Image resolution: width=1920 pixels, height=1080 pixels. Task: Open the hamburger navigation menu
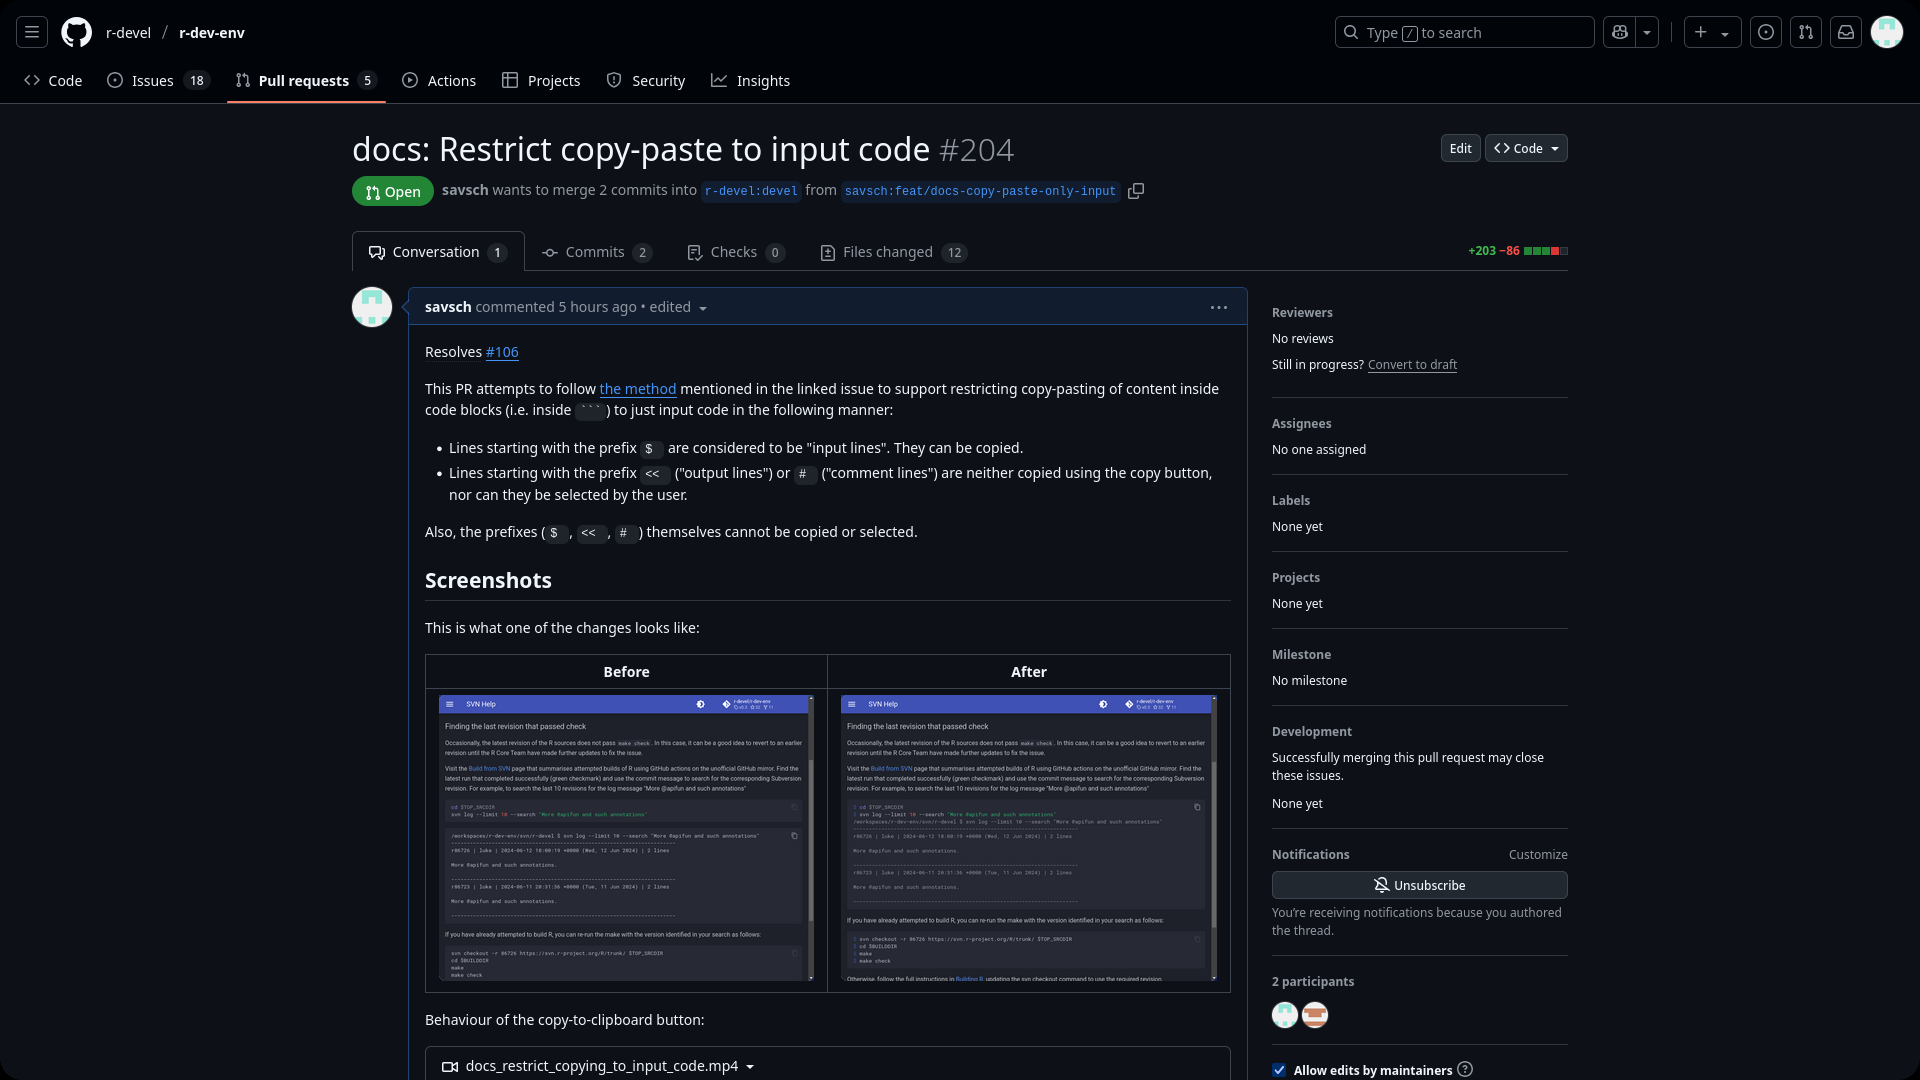pos(32,33)
